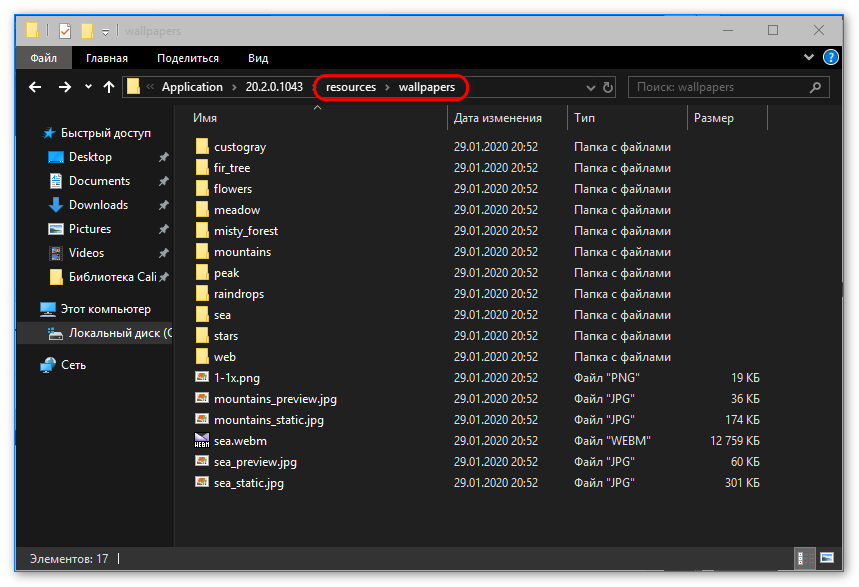
Task: Refresh the wallpapers folder view
Action: [x=609, y=87]
